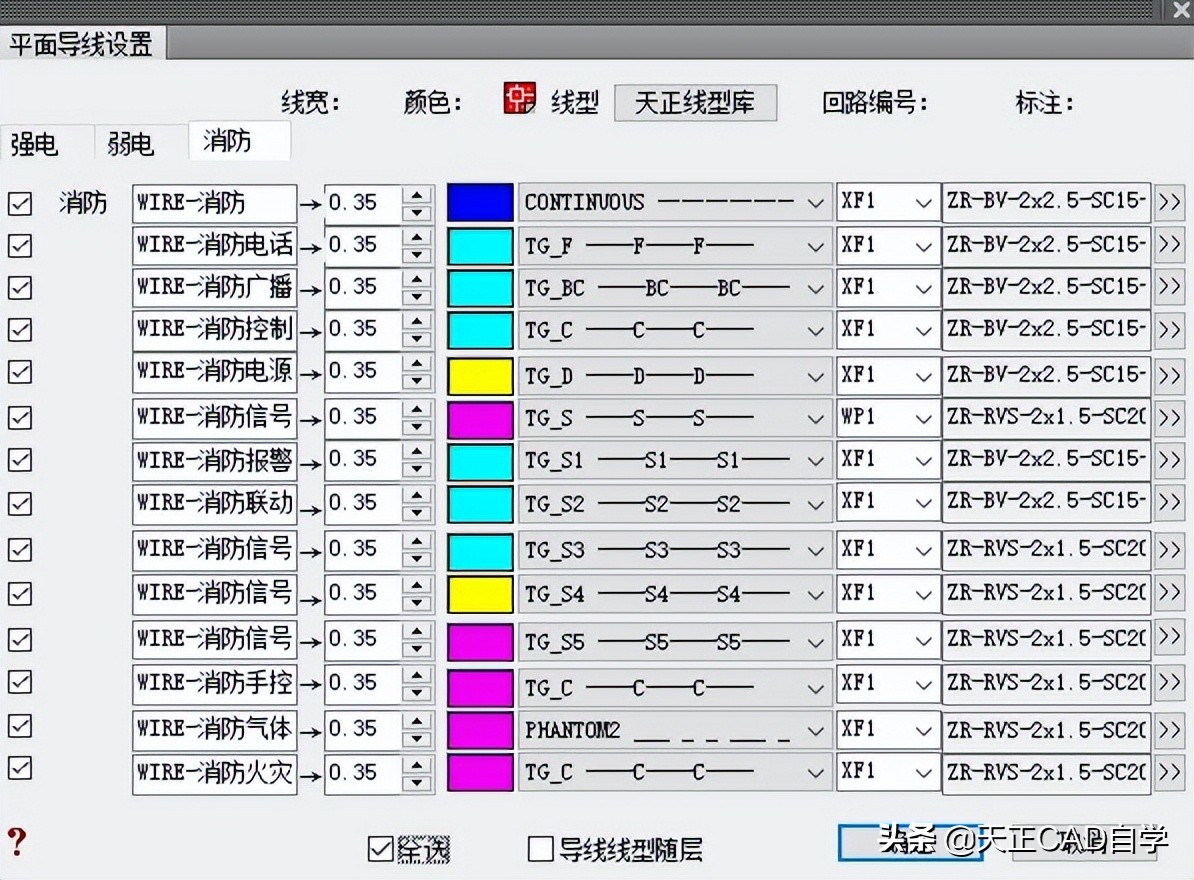The height and width of the screenshot is (880, 1194).
Task: Click the blue color swatch on WIRE-消防 row
Action: point(479,202)
